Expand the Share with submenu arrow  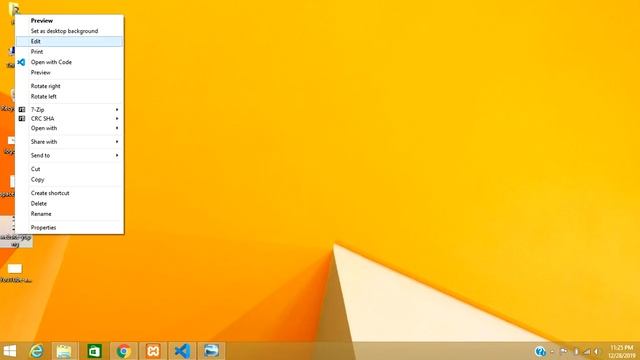tap(117, 142)
